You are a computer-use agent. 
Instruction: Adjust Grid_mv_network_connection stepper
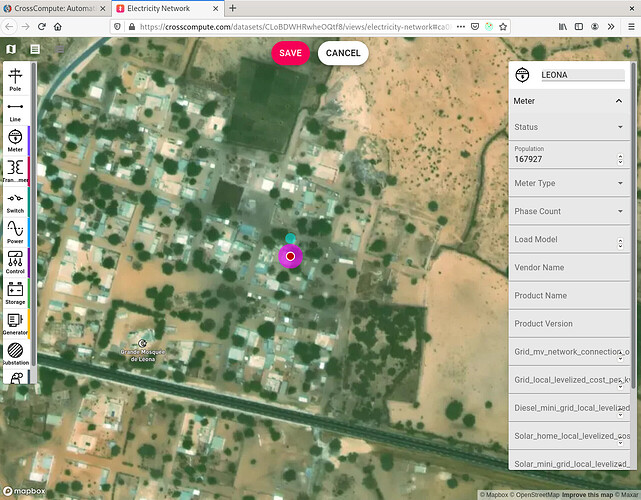coord(620,356)
